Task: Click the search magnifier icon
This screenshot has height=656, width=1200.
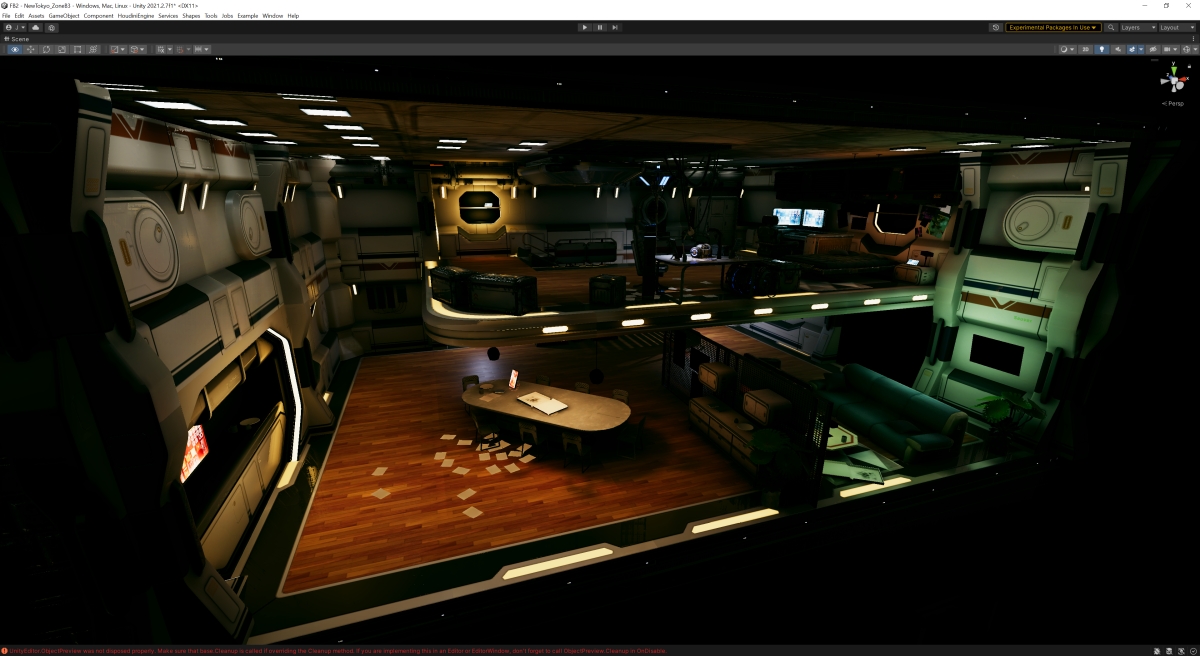Action: 1111,28
